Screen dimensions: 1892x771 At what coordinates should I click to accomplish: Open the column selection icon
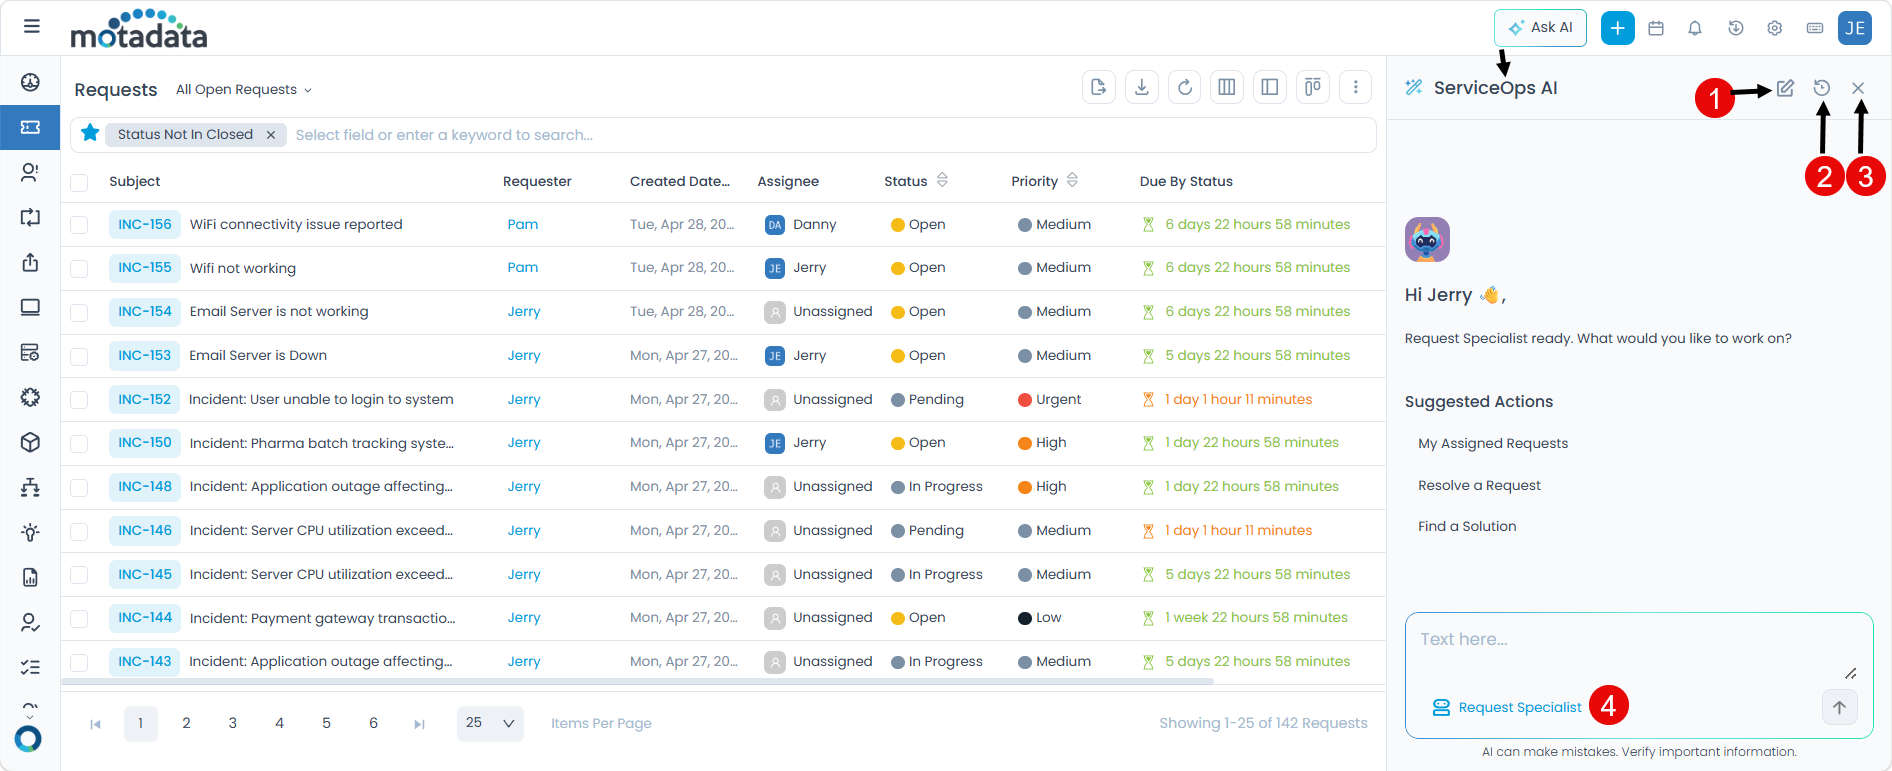1227,88
